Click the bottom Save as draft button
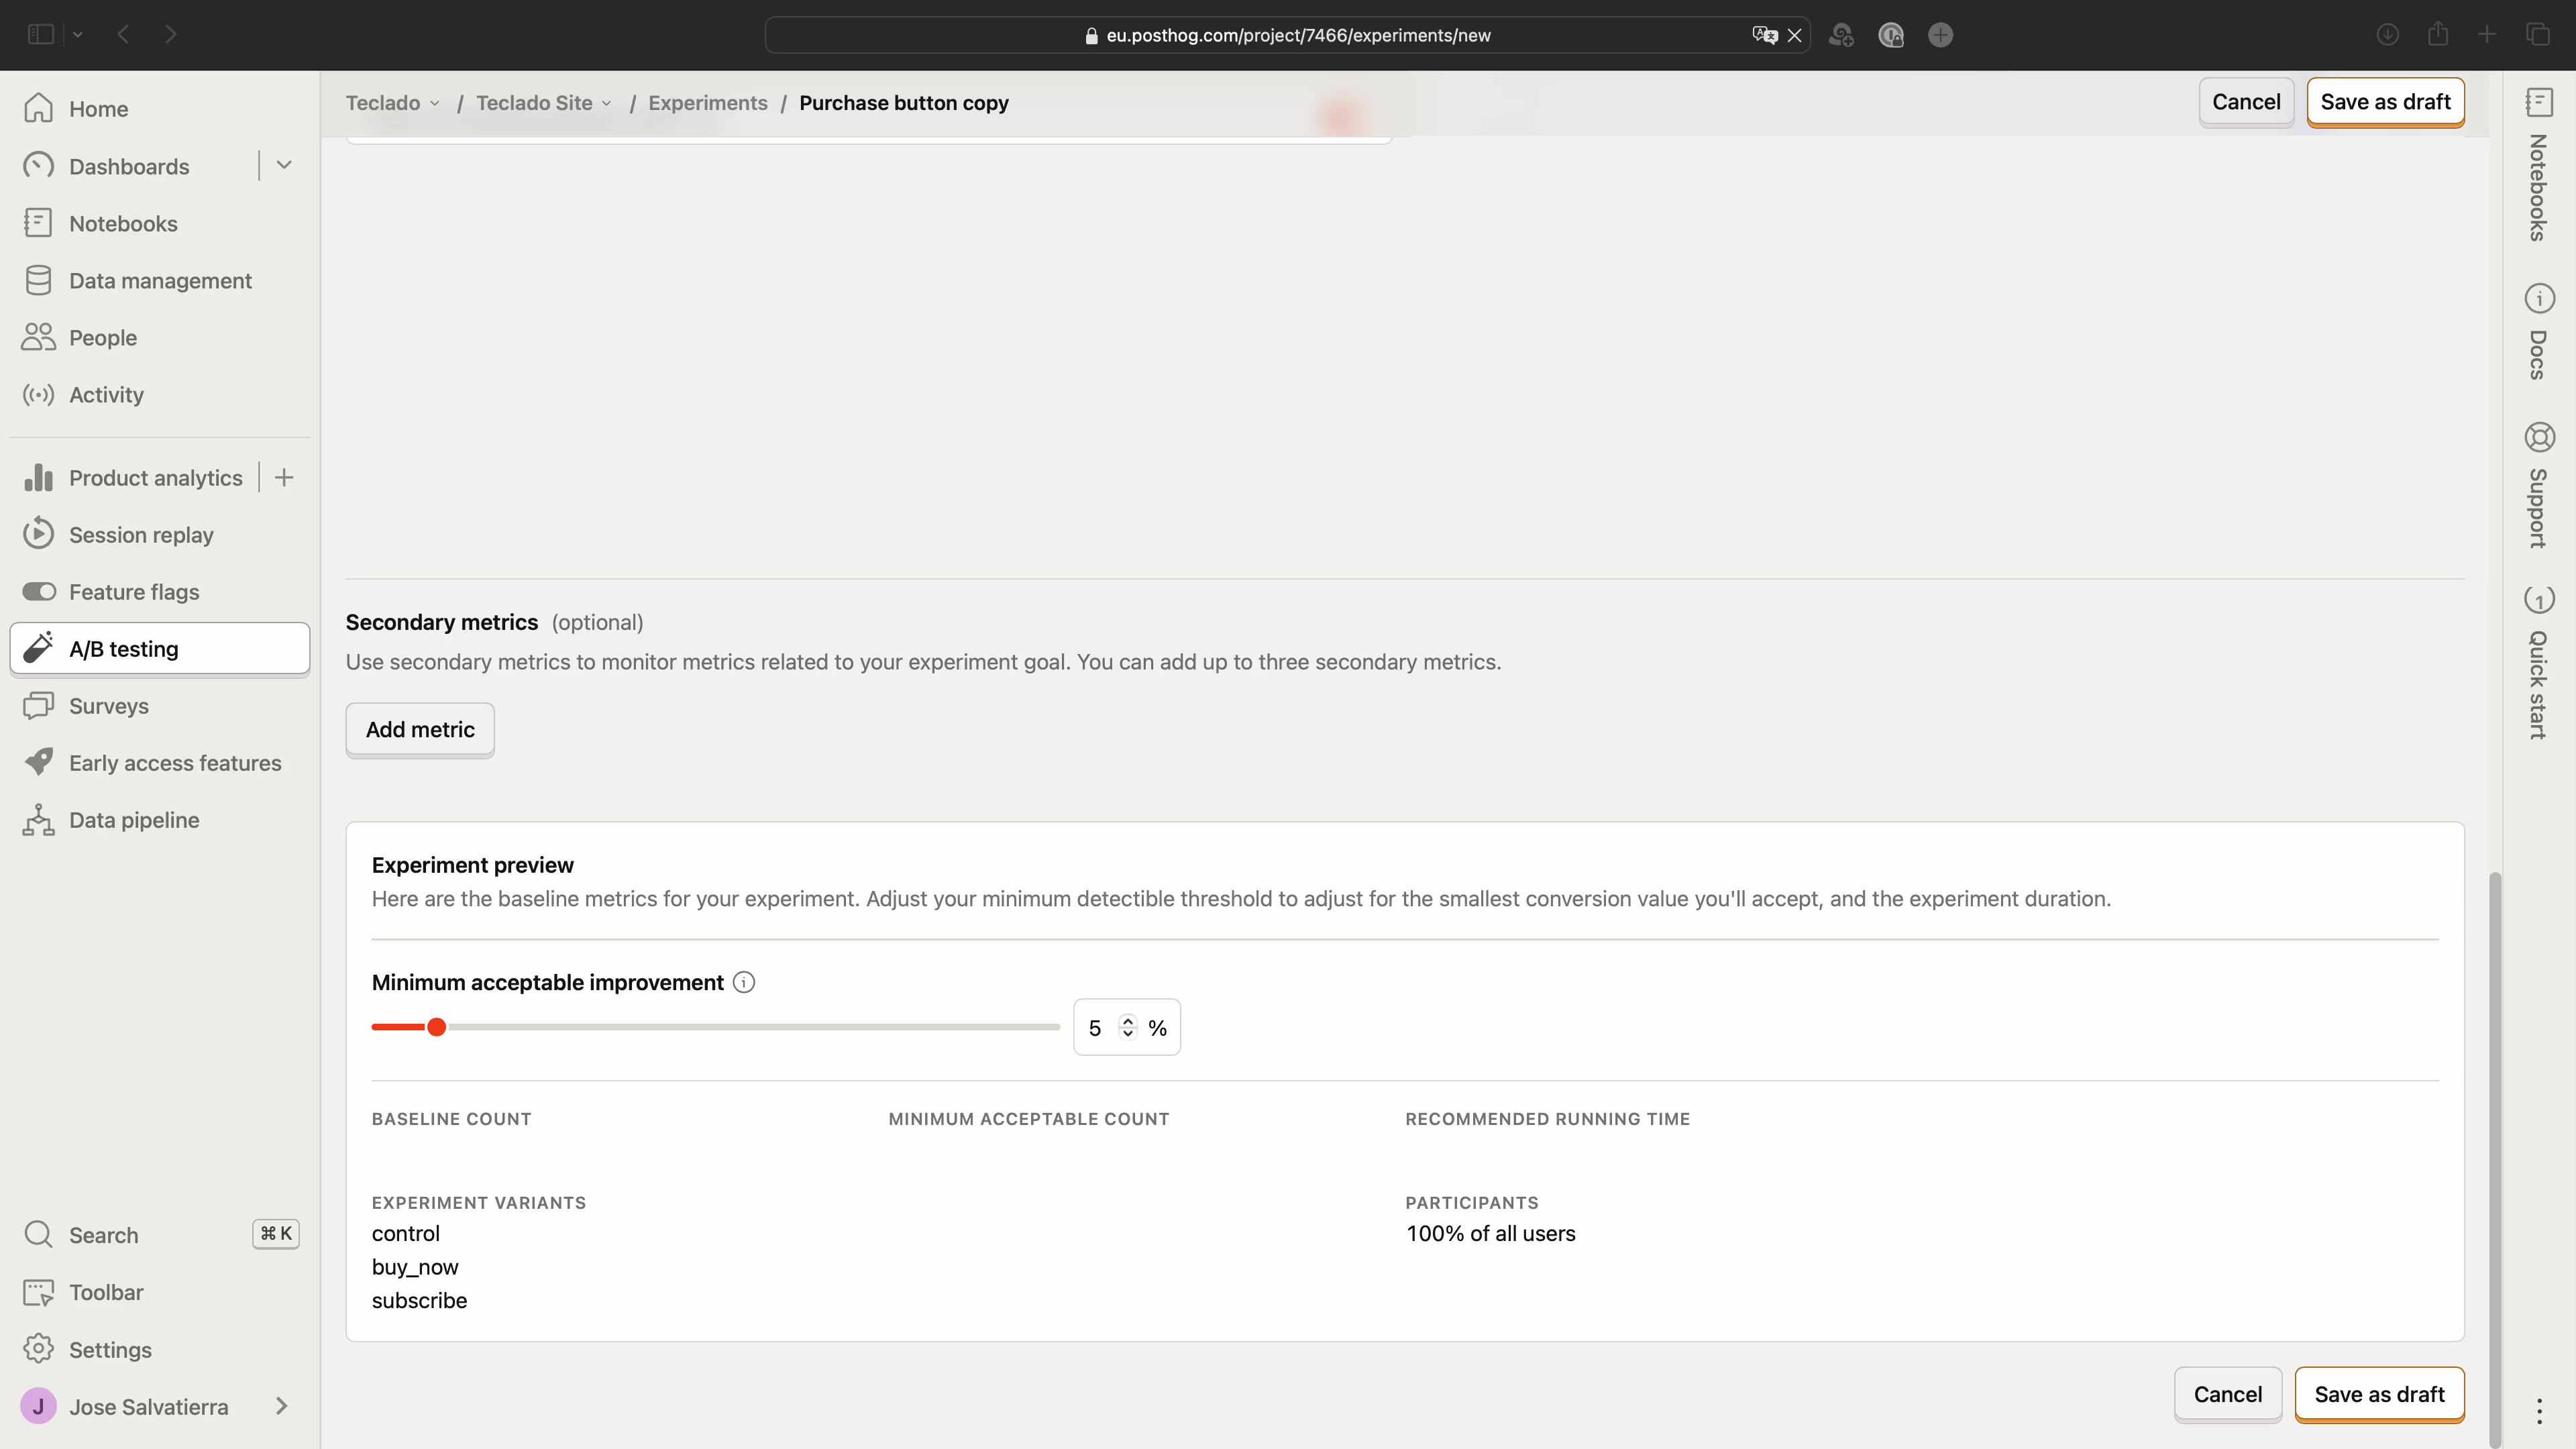The image size is (2576, 1449). coord(2379,1394)
